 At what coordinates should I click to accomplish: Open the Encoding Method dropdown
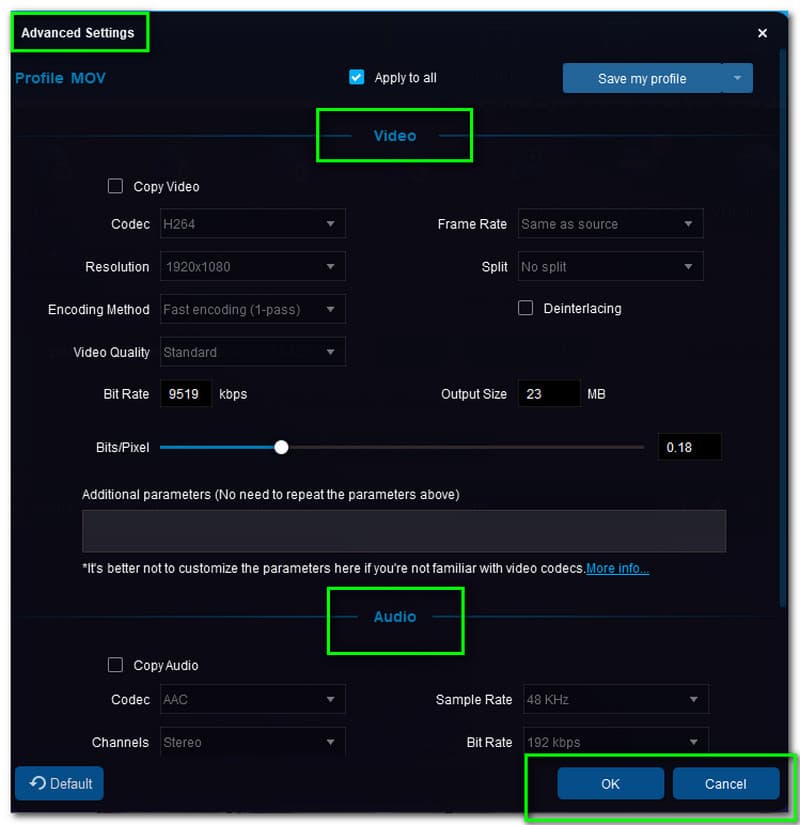click(x=252, y=309)
